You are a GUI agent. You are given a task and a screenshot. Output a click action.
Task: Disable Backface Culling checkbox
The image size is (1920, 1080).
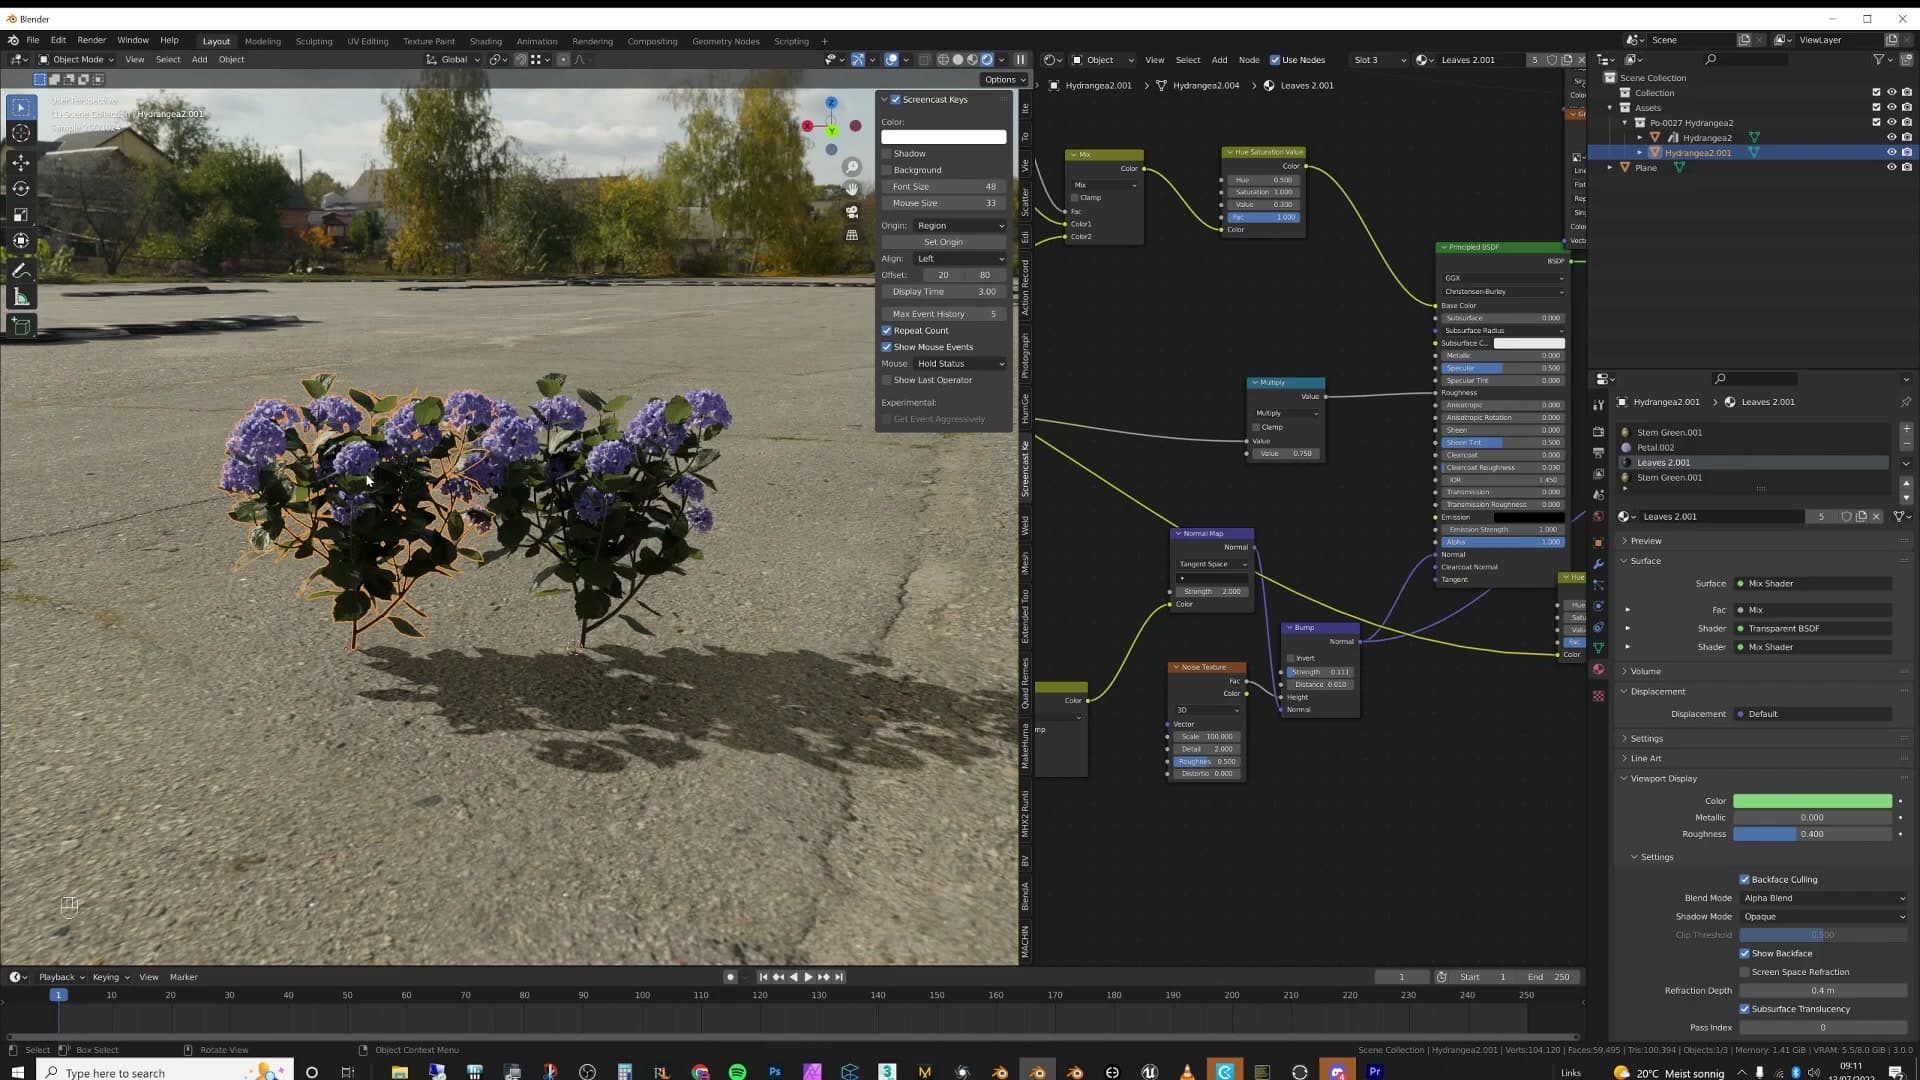point(1745,880)
